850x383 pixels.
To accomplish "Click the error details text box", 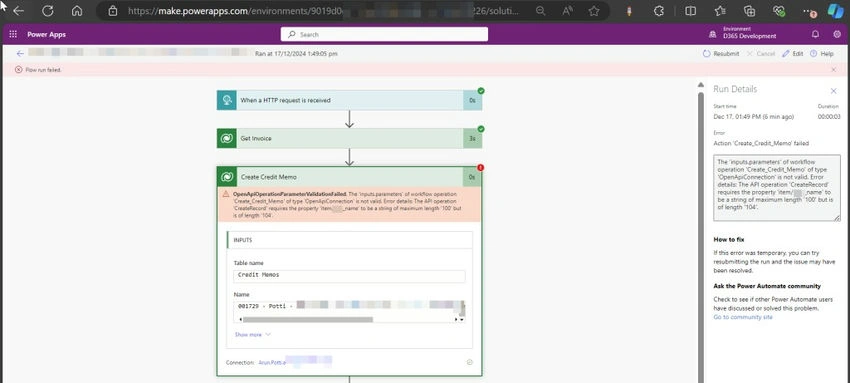I will (776, 187).
